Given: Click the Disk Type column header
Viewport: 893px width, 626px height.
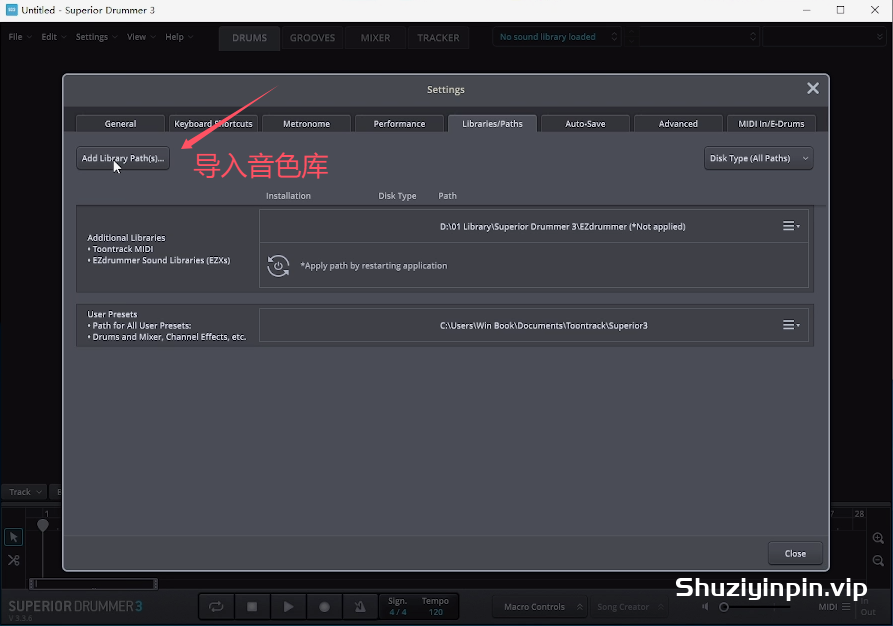Looking at the screenshot, I should pos(397,196).
